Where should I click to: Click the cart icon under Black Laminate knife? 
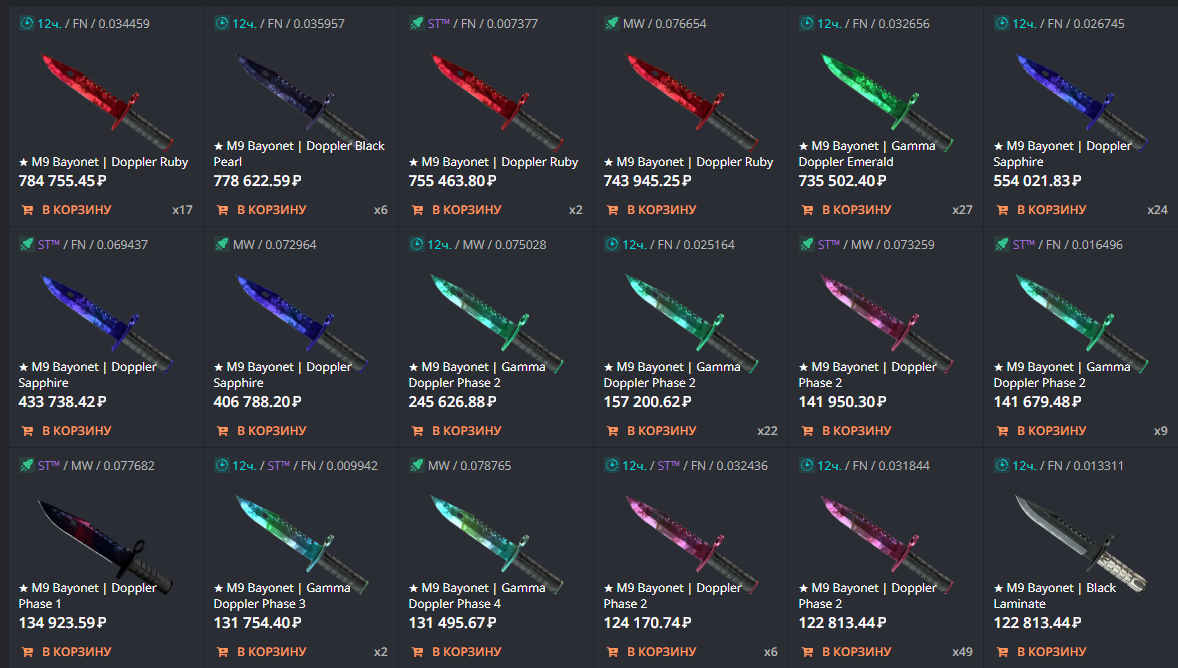point(1002,652)
